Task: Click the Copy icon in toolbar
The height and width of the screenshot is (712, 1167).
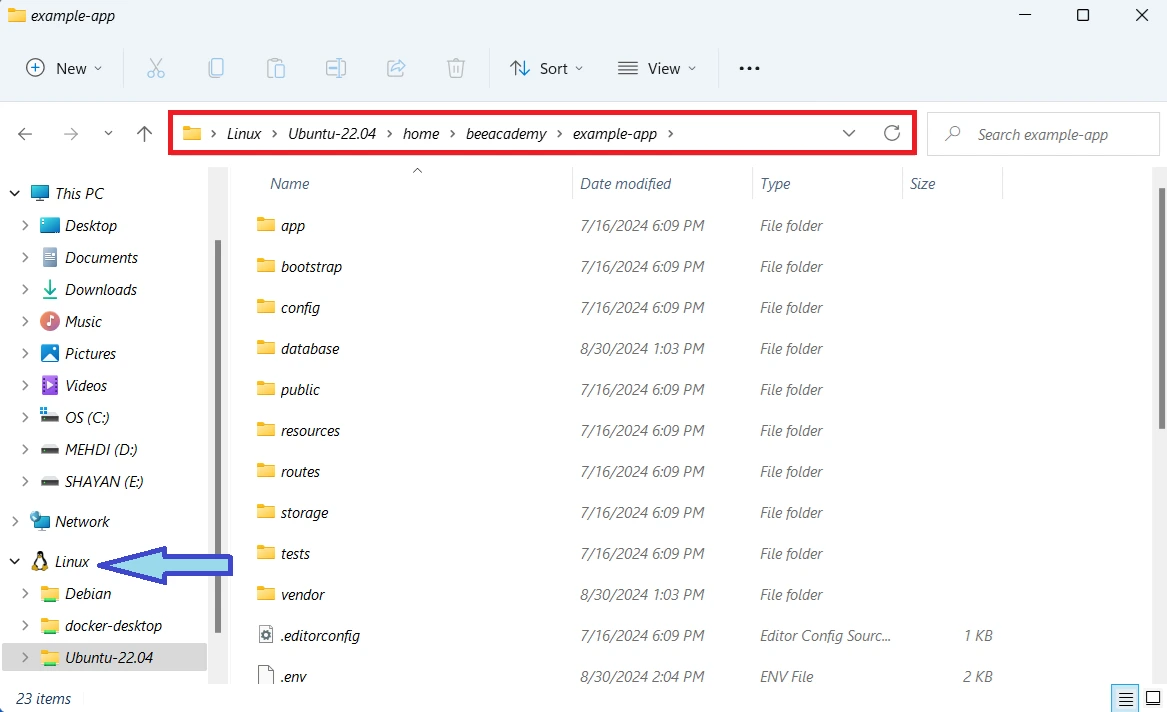Action: tap(216, 68)
